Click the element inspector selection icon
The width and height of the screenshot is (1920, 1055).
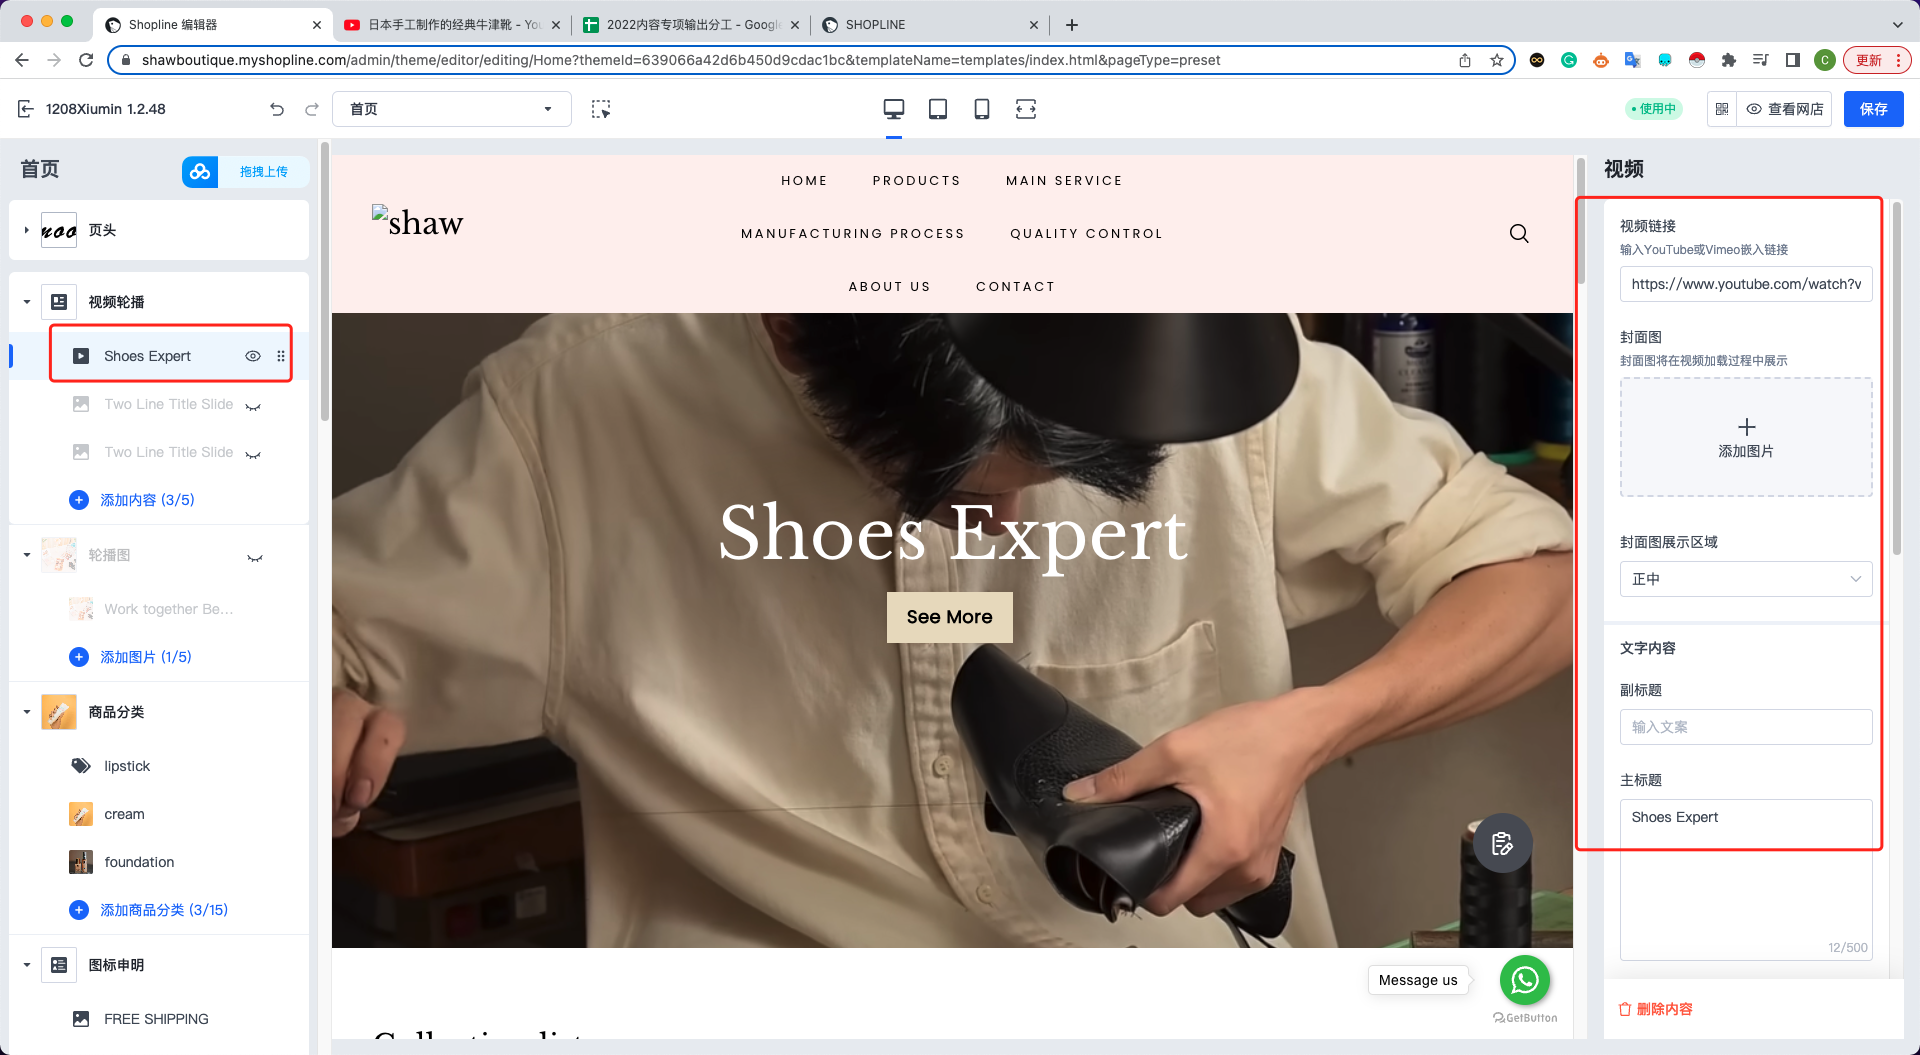[x=600, y=109]
